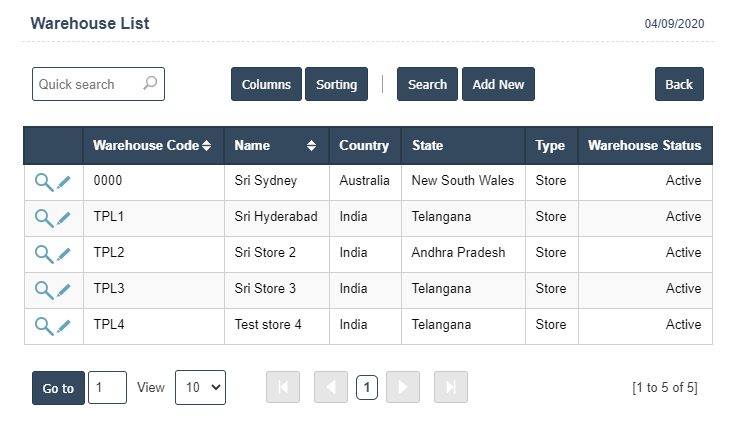Viewport: 735px width, 422px height.
Task: Jump to the last page of results
Action: (x=451, y=388)
